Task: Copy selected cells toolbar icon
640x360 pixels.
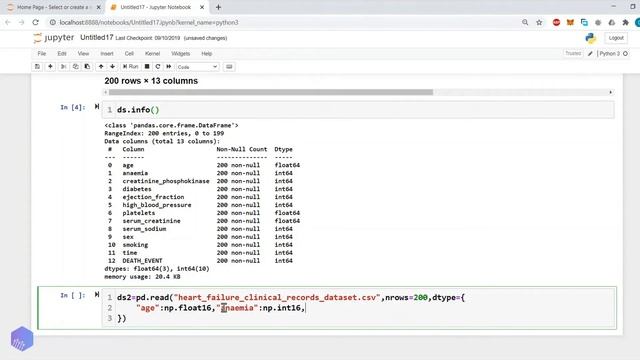Action: tap(76, 67)
